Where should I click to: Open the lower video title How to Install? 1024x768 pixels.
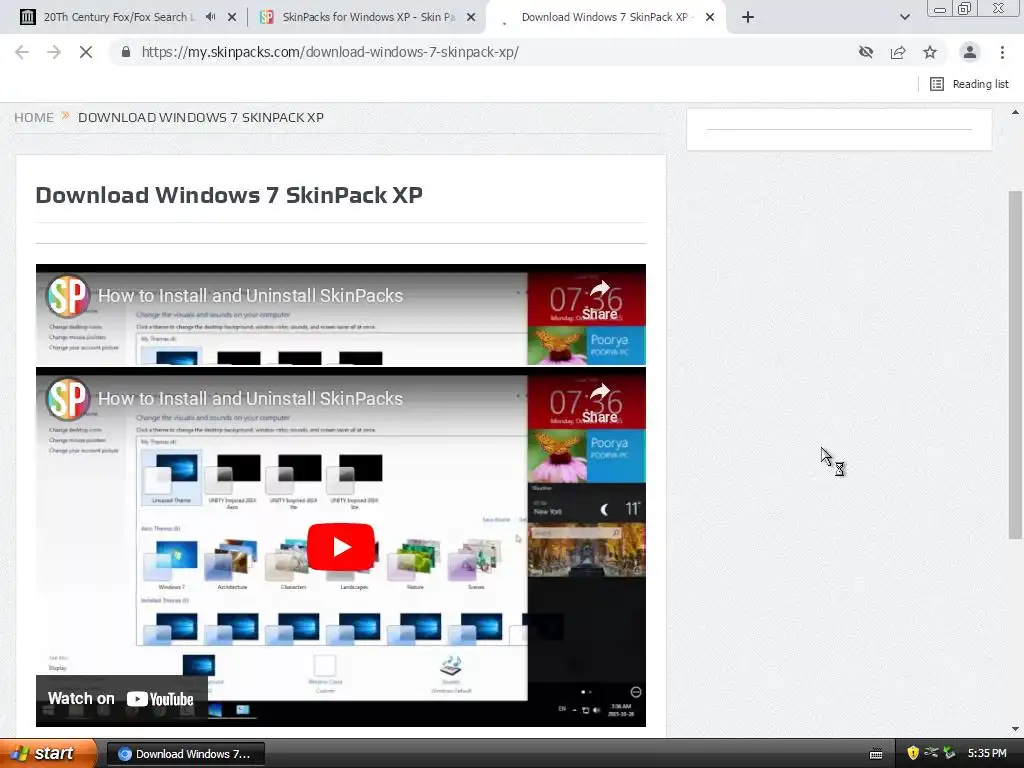(x=250, y=399)
